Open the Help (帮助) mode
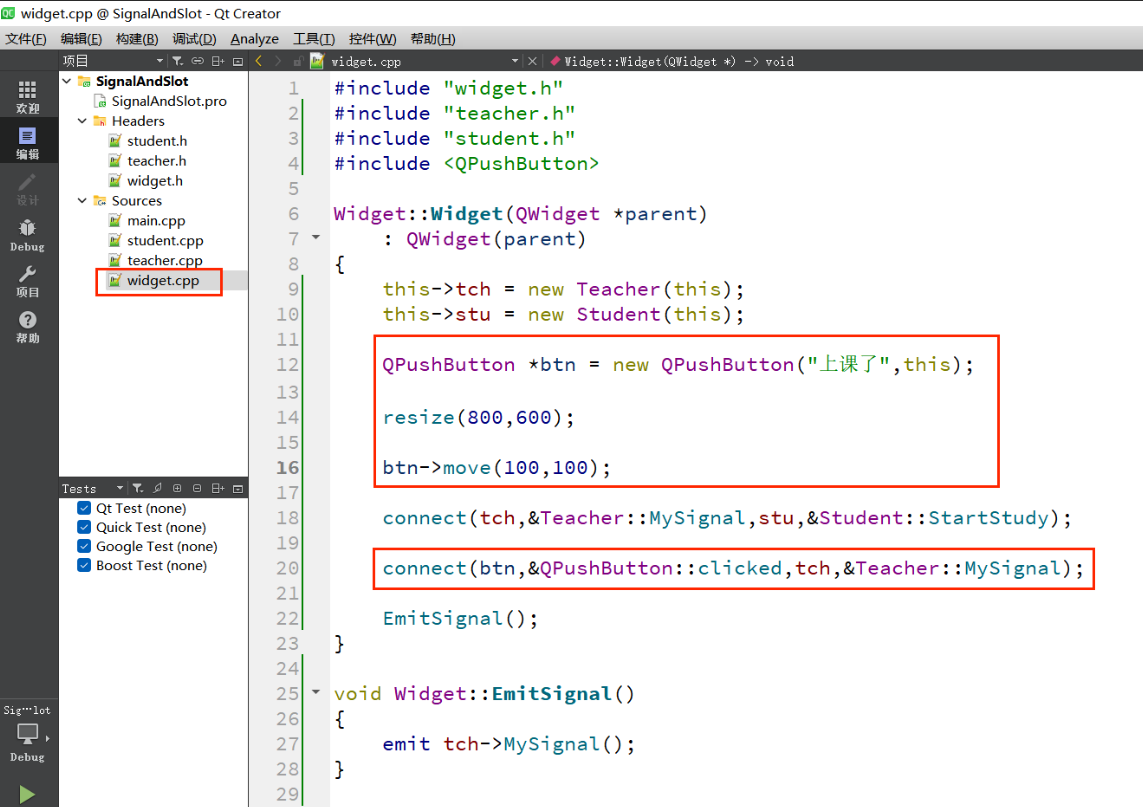Image resolution: width=1143 pixels, height=807 pixels. click(28, 327)
